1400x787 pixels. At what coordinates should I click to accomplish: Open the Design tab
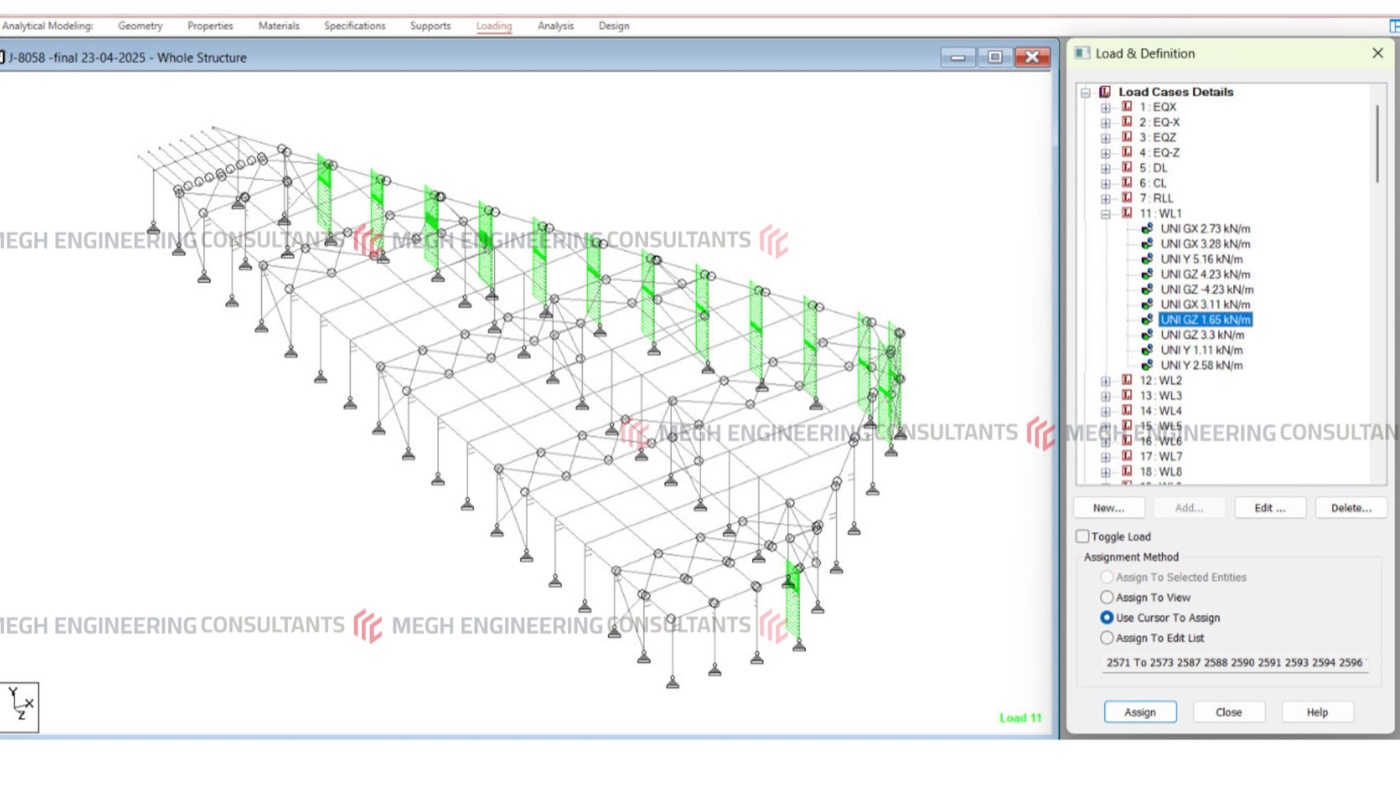coord(614,26)
